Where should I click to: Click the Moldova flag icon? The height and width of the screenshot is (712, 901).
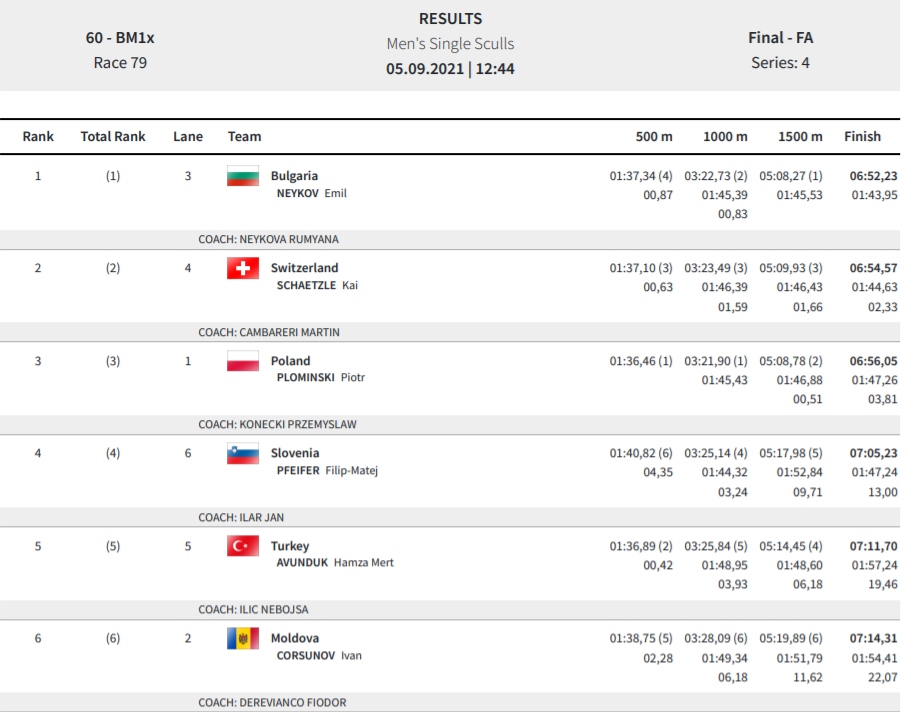[x=242, y=638]
